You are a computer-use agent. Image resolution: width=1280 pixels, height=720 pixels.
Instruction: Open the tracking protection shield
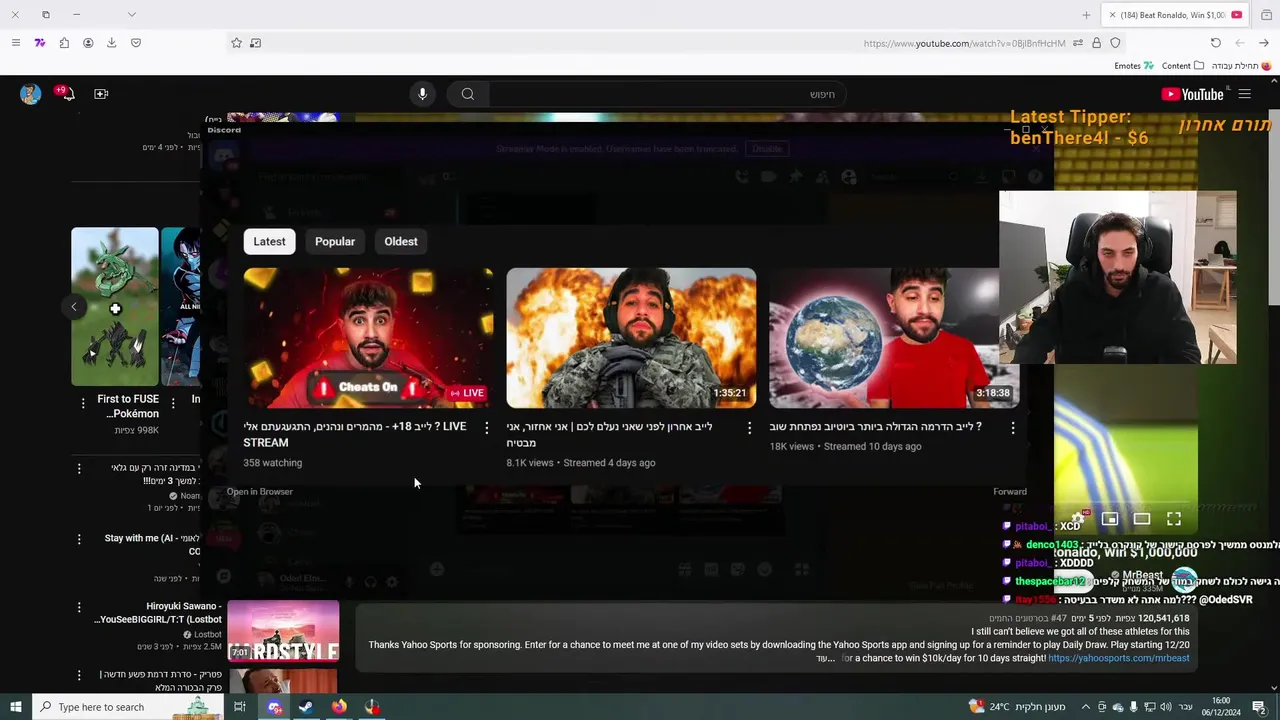(1116, 43)
